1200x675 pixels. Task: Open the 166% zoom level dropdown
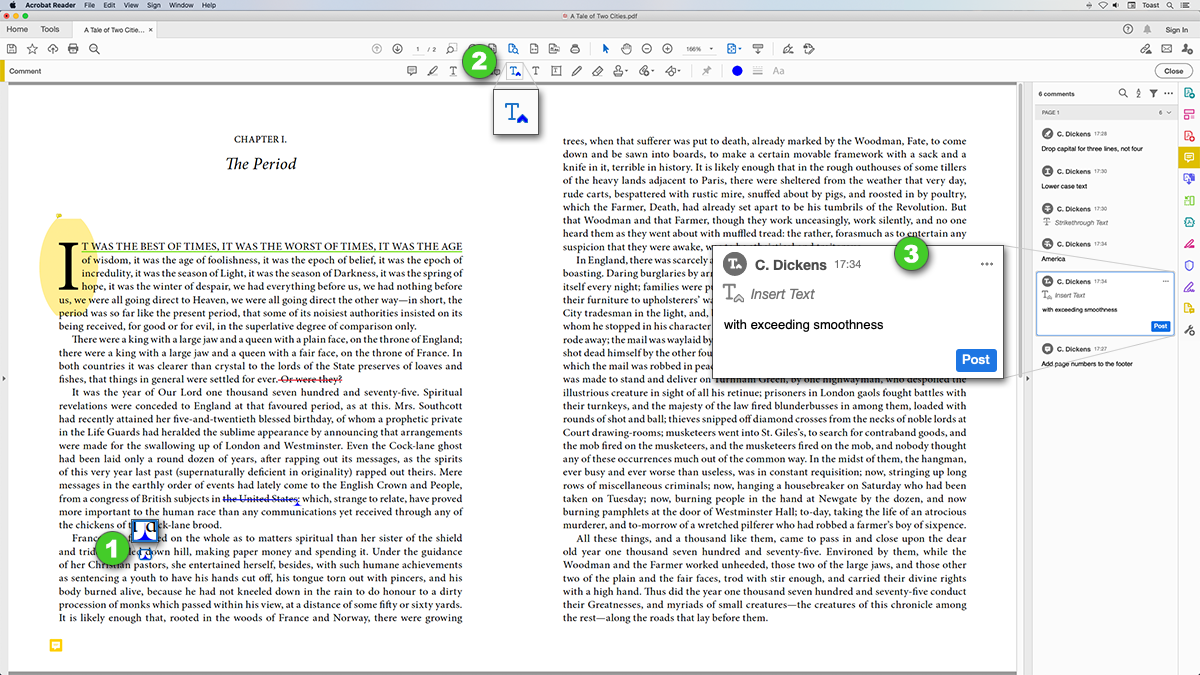click(x=700, y=48)
